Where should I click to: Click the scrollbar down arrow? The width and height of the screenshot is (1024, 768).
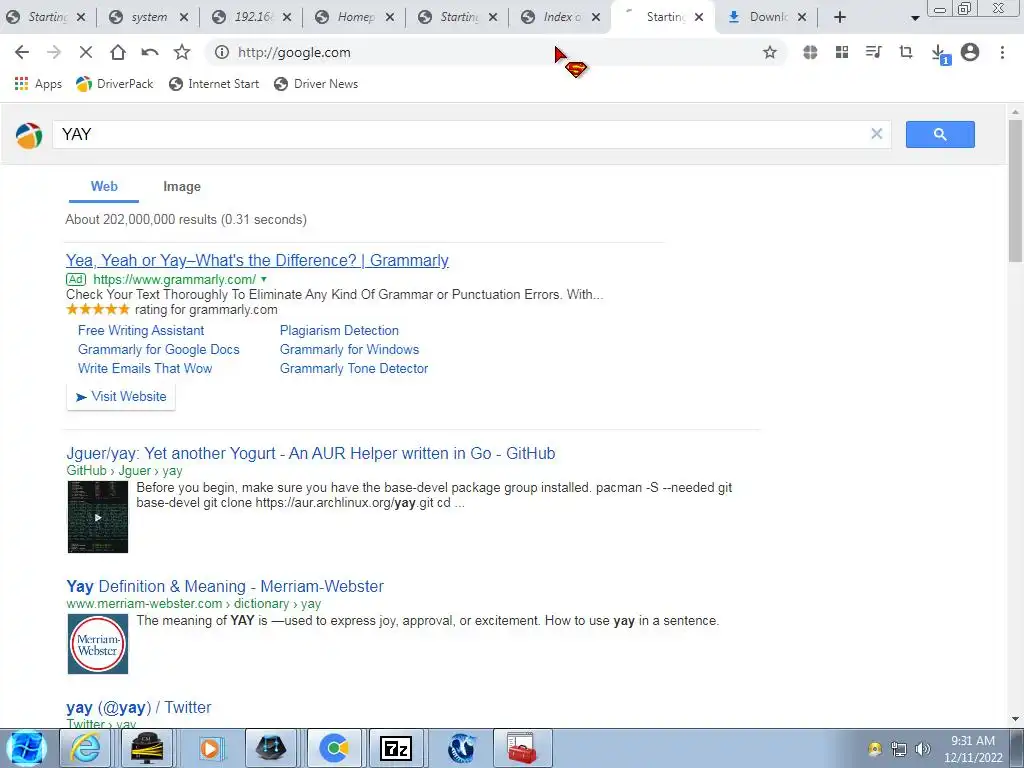pyautogui.click(x=1015, y=719)
